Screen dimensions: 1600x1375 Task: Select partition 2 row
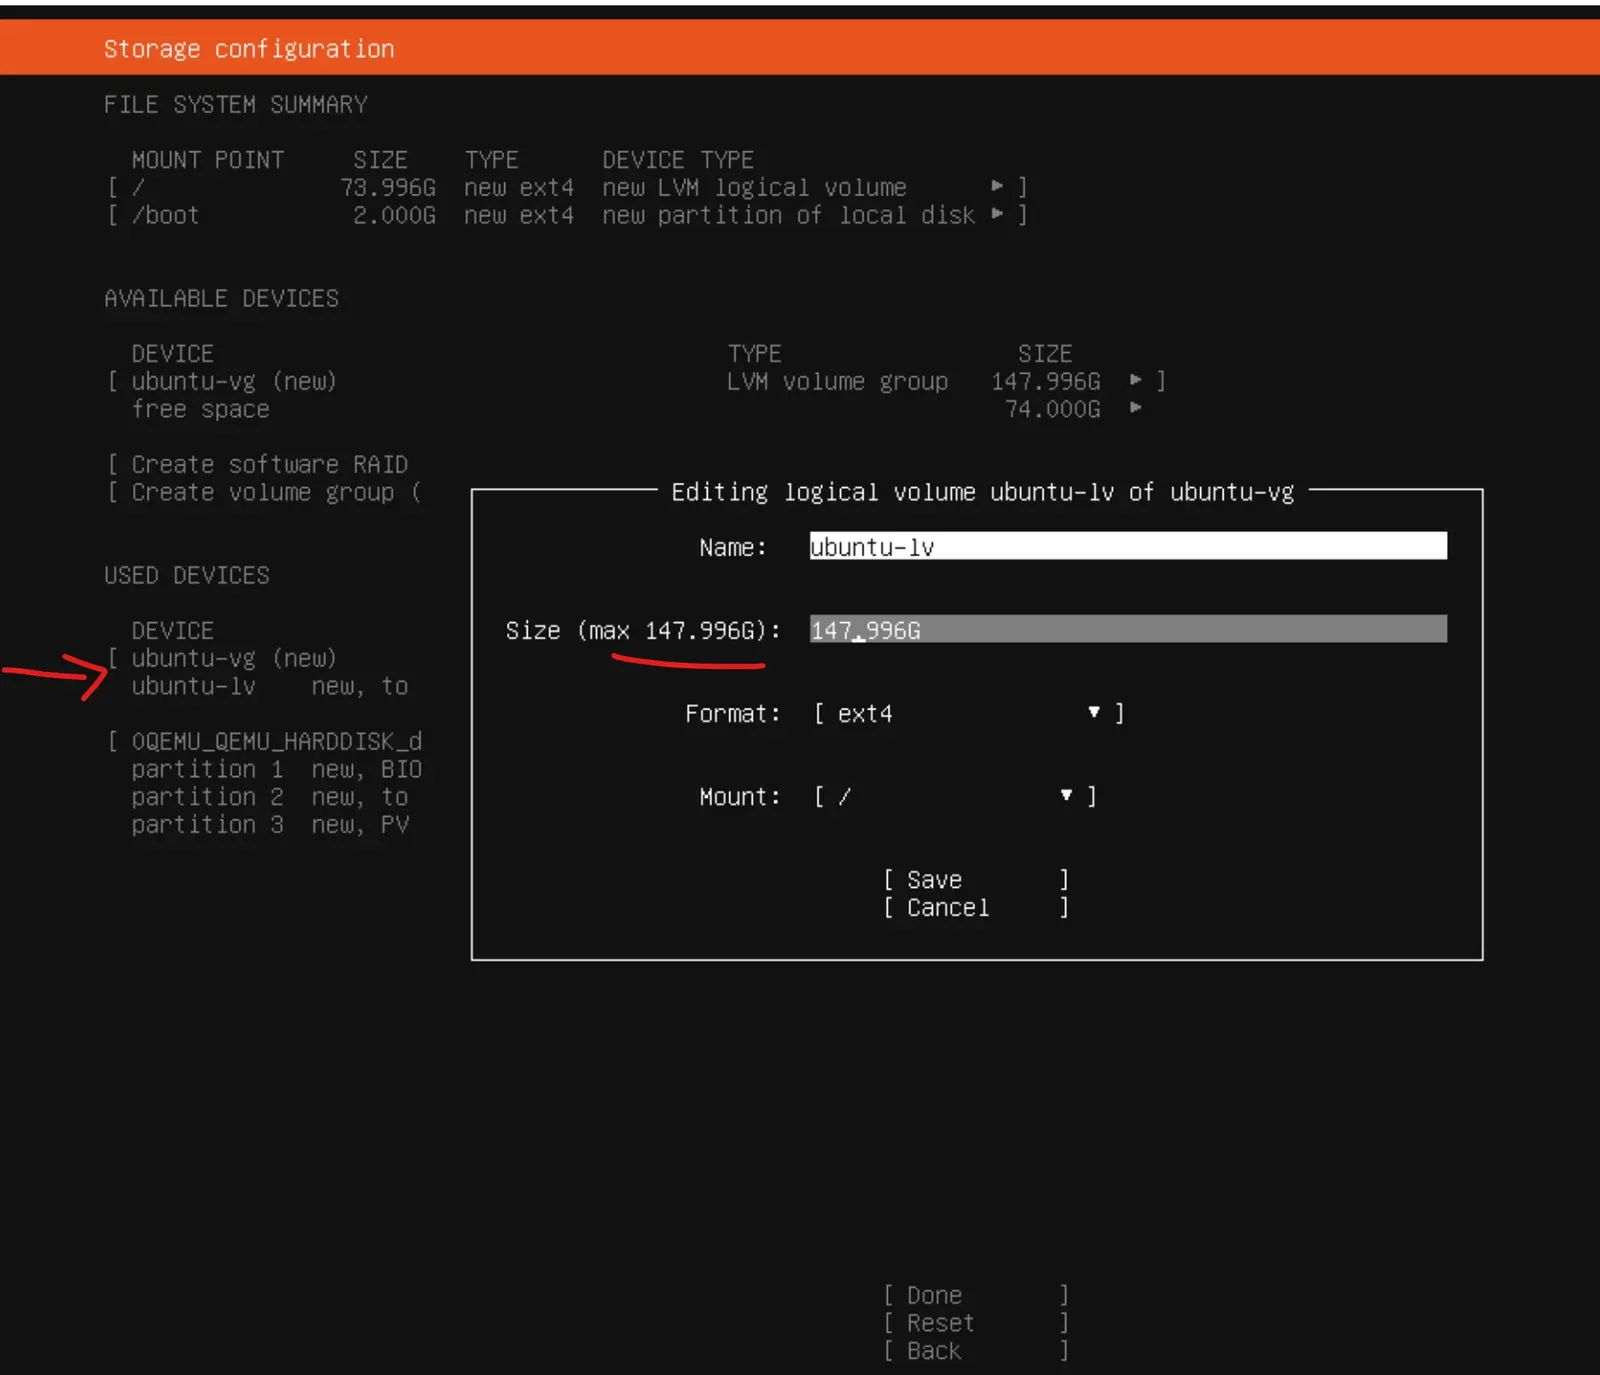pos(270,797)
